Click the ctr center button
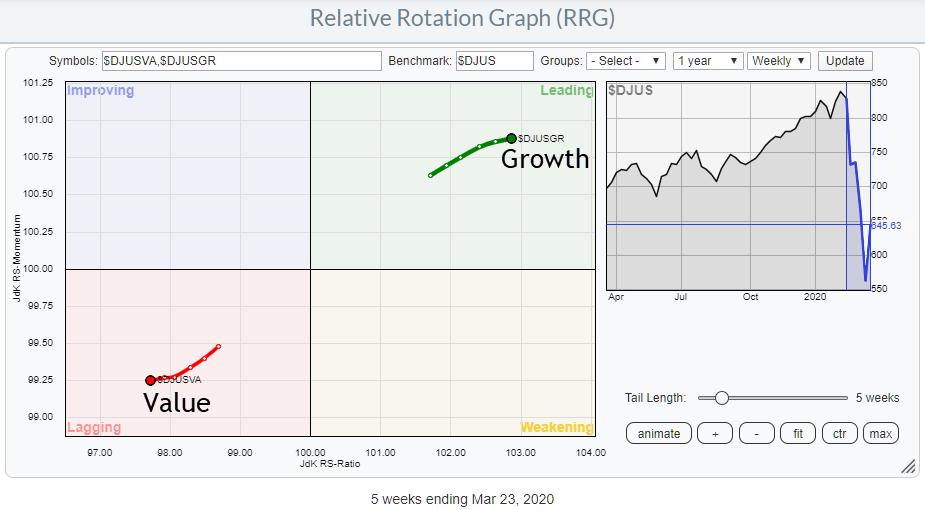 (840, 433)
